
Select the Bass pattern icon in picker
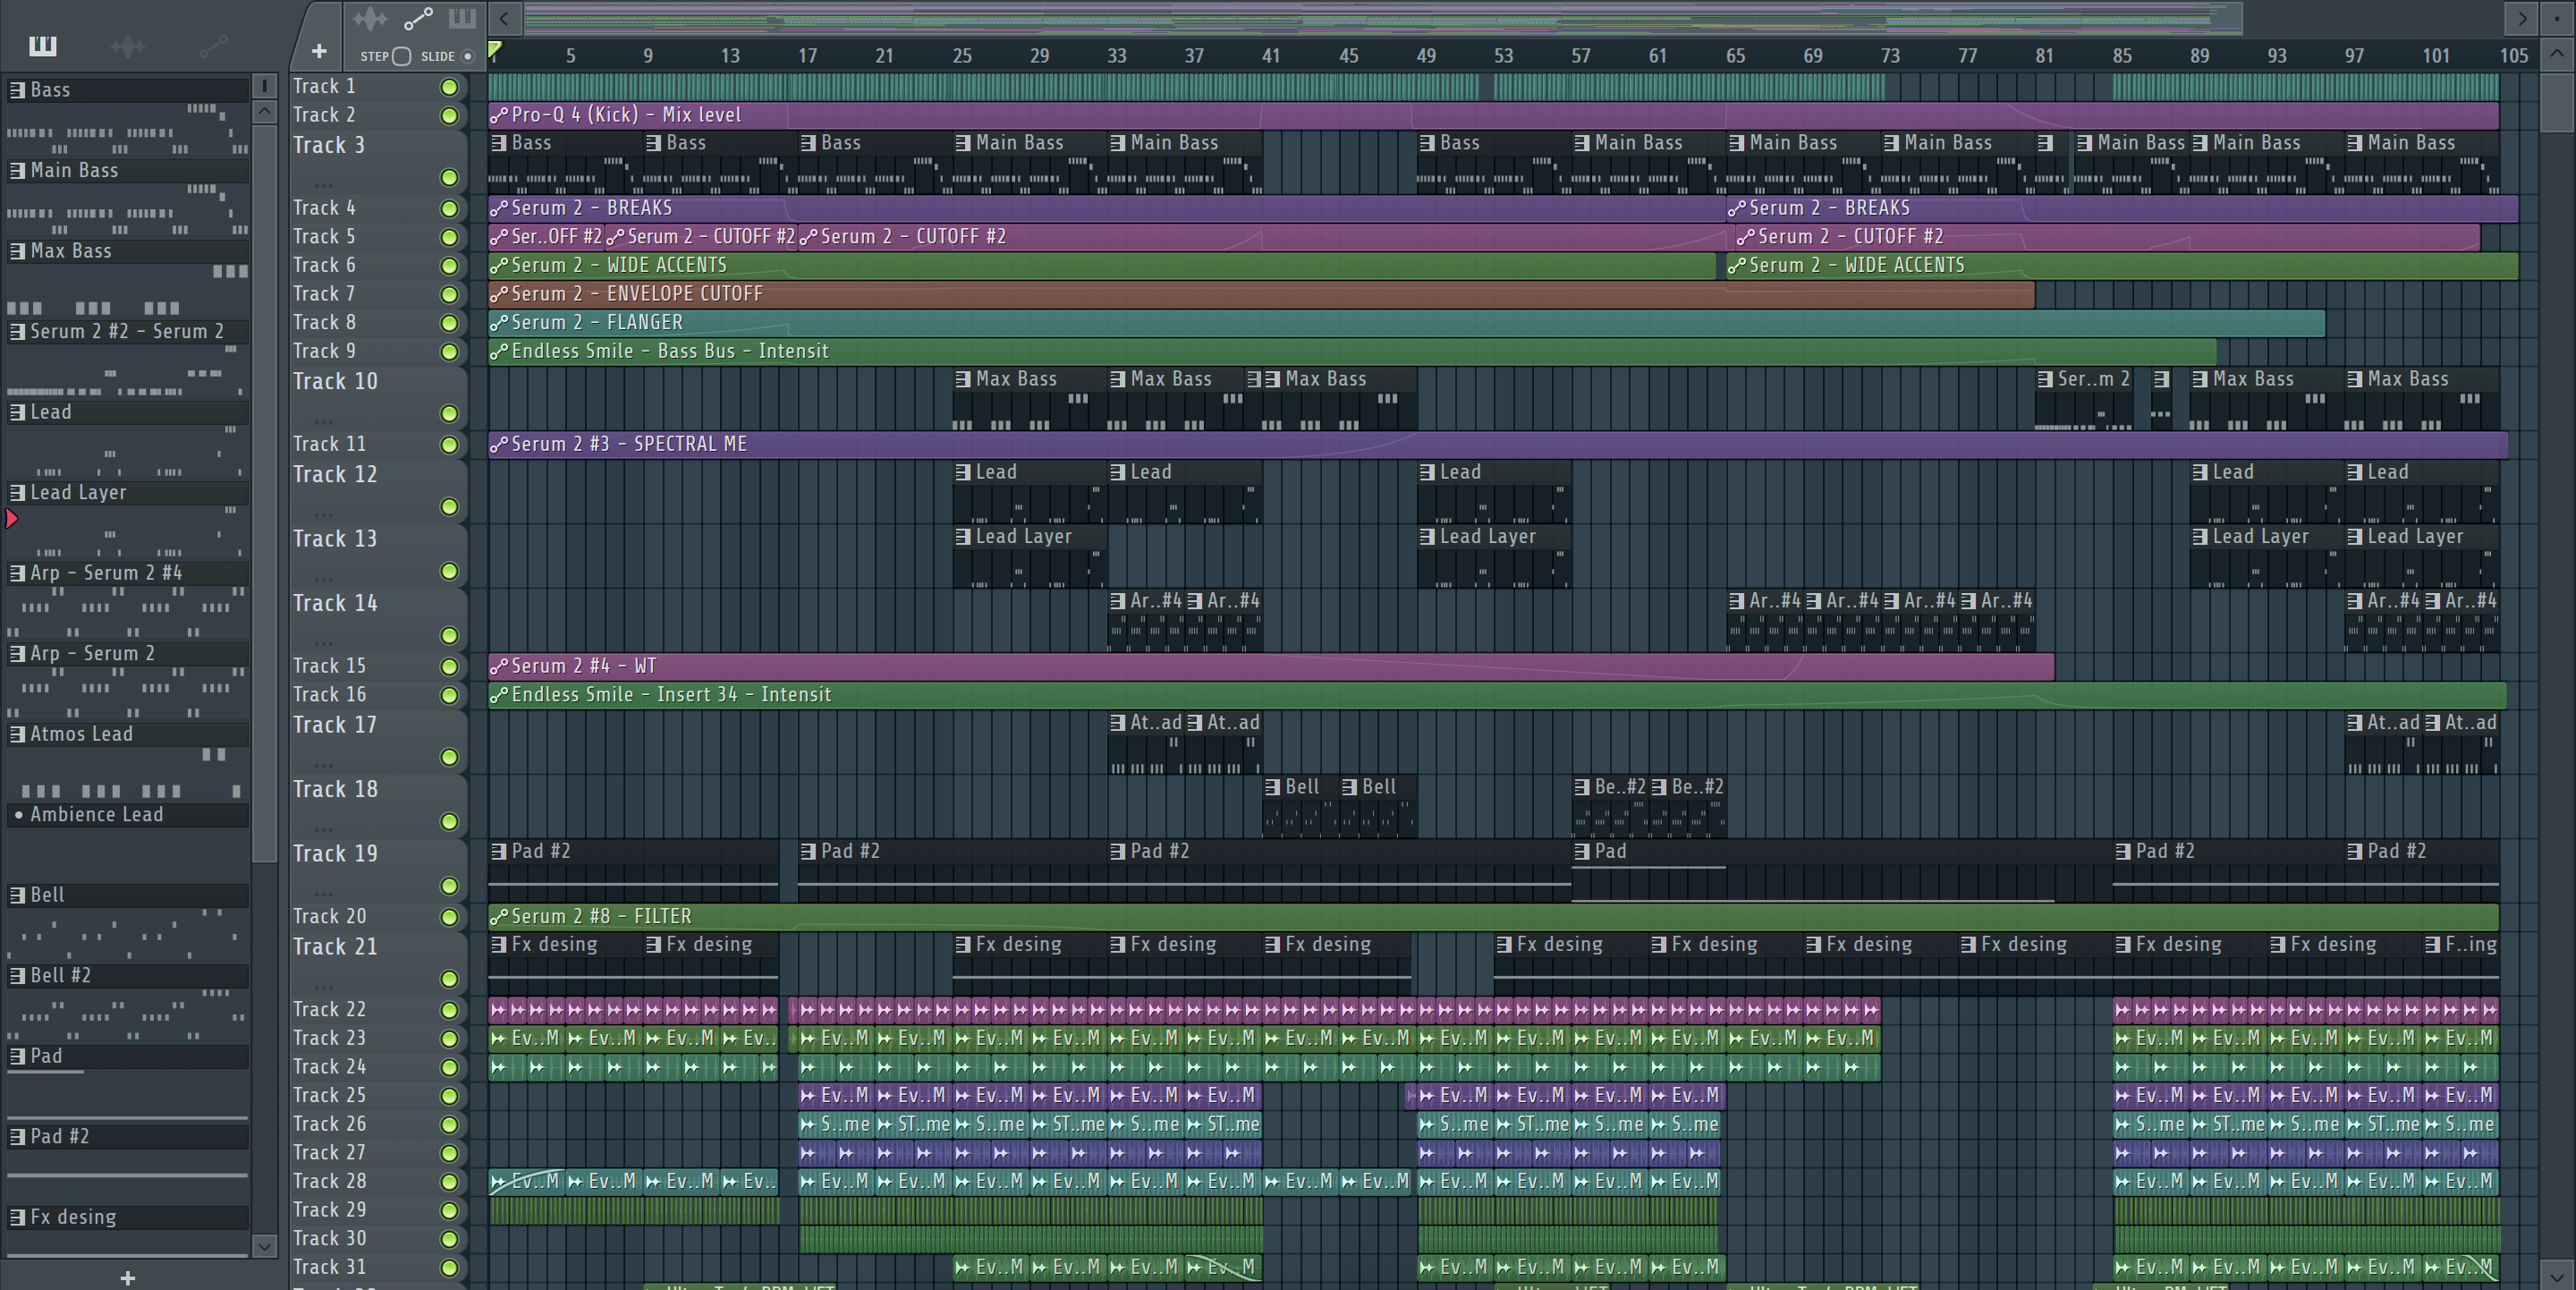[x=17, y=90]
